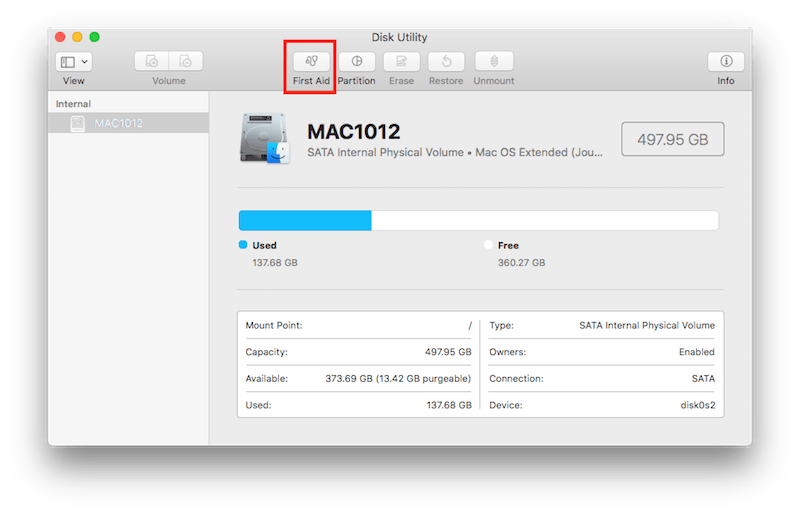
Task: Click the Mount Point row
Action: (359, 325)
